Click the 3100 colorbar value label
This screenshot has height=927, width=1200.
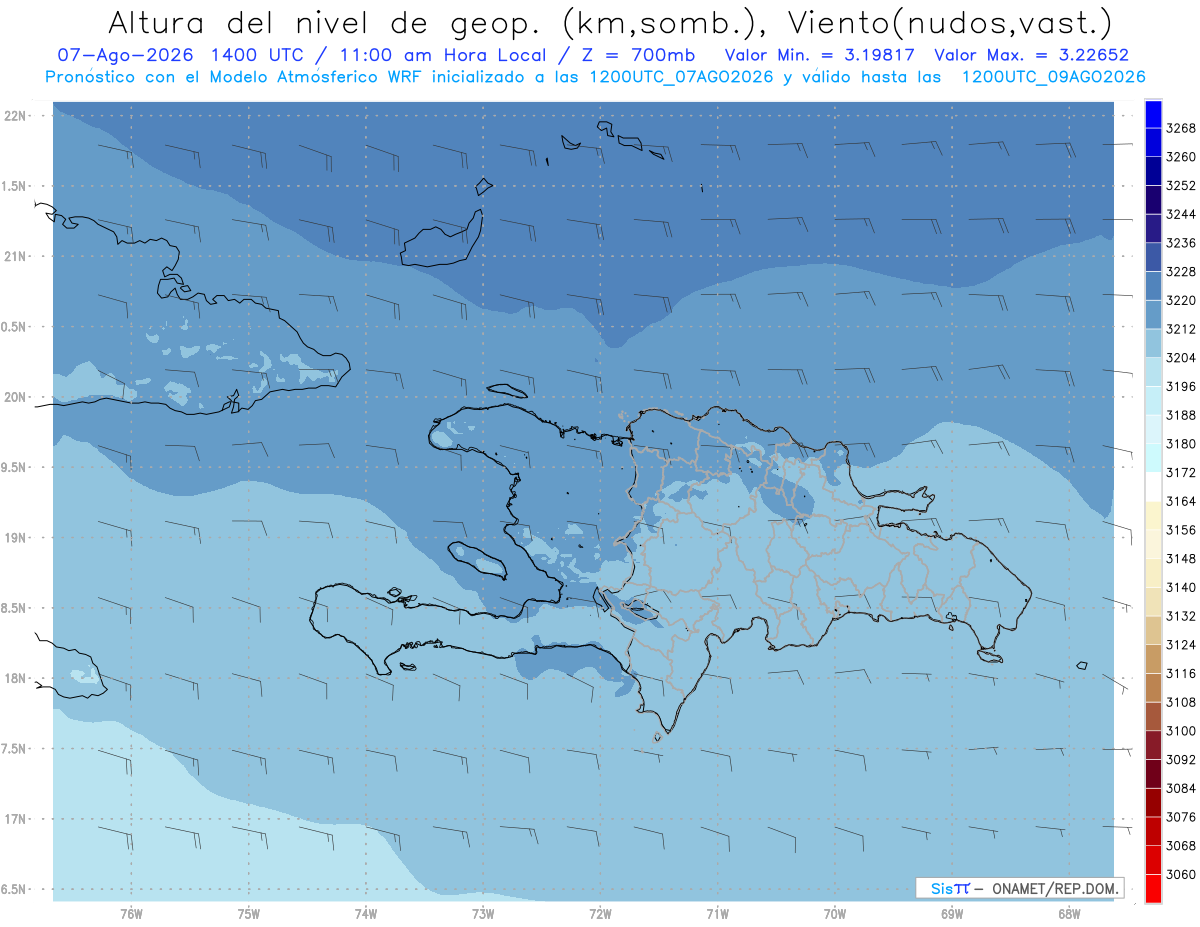1181,731
